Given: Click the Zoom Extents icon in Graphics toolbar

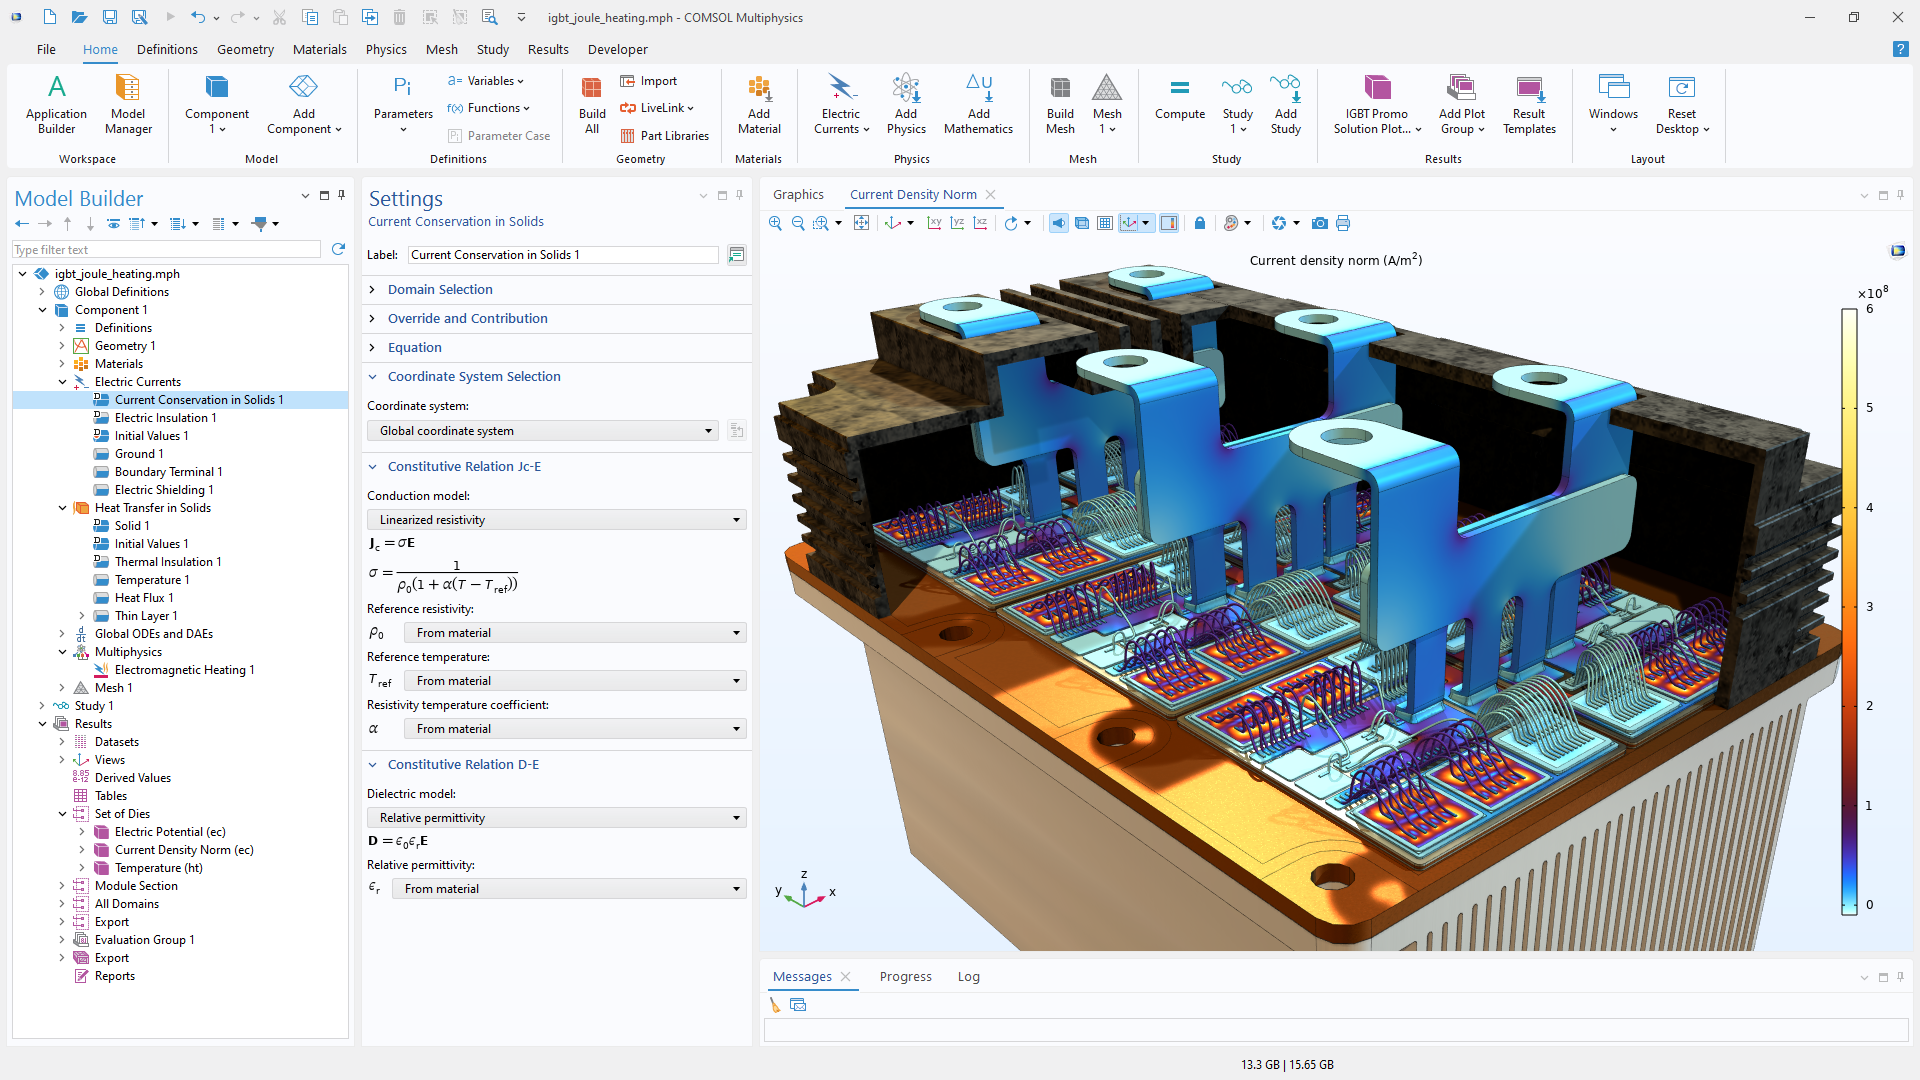Looking at the screenshot, I should (861, 223).
